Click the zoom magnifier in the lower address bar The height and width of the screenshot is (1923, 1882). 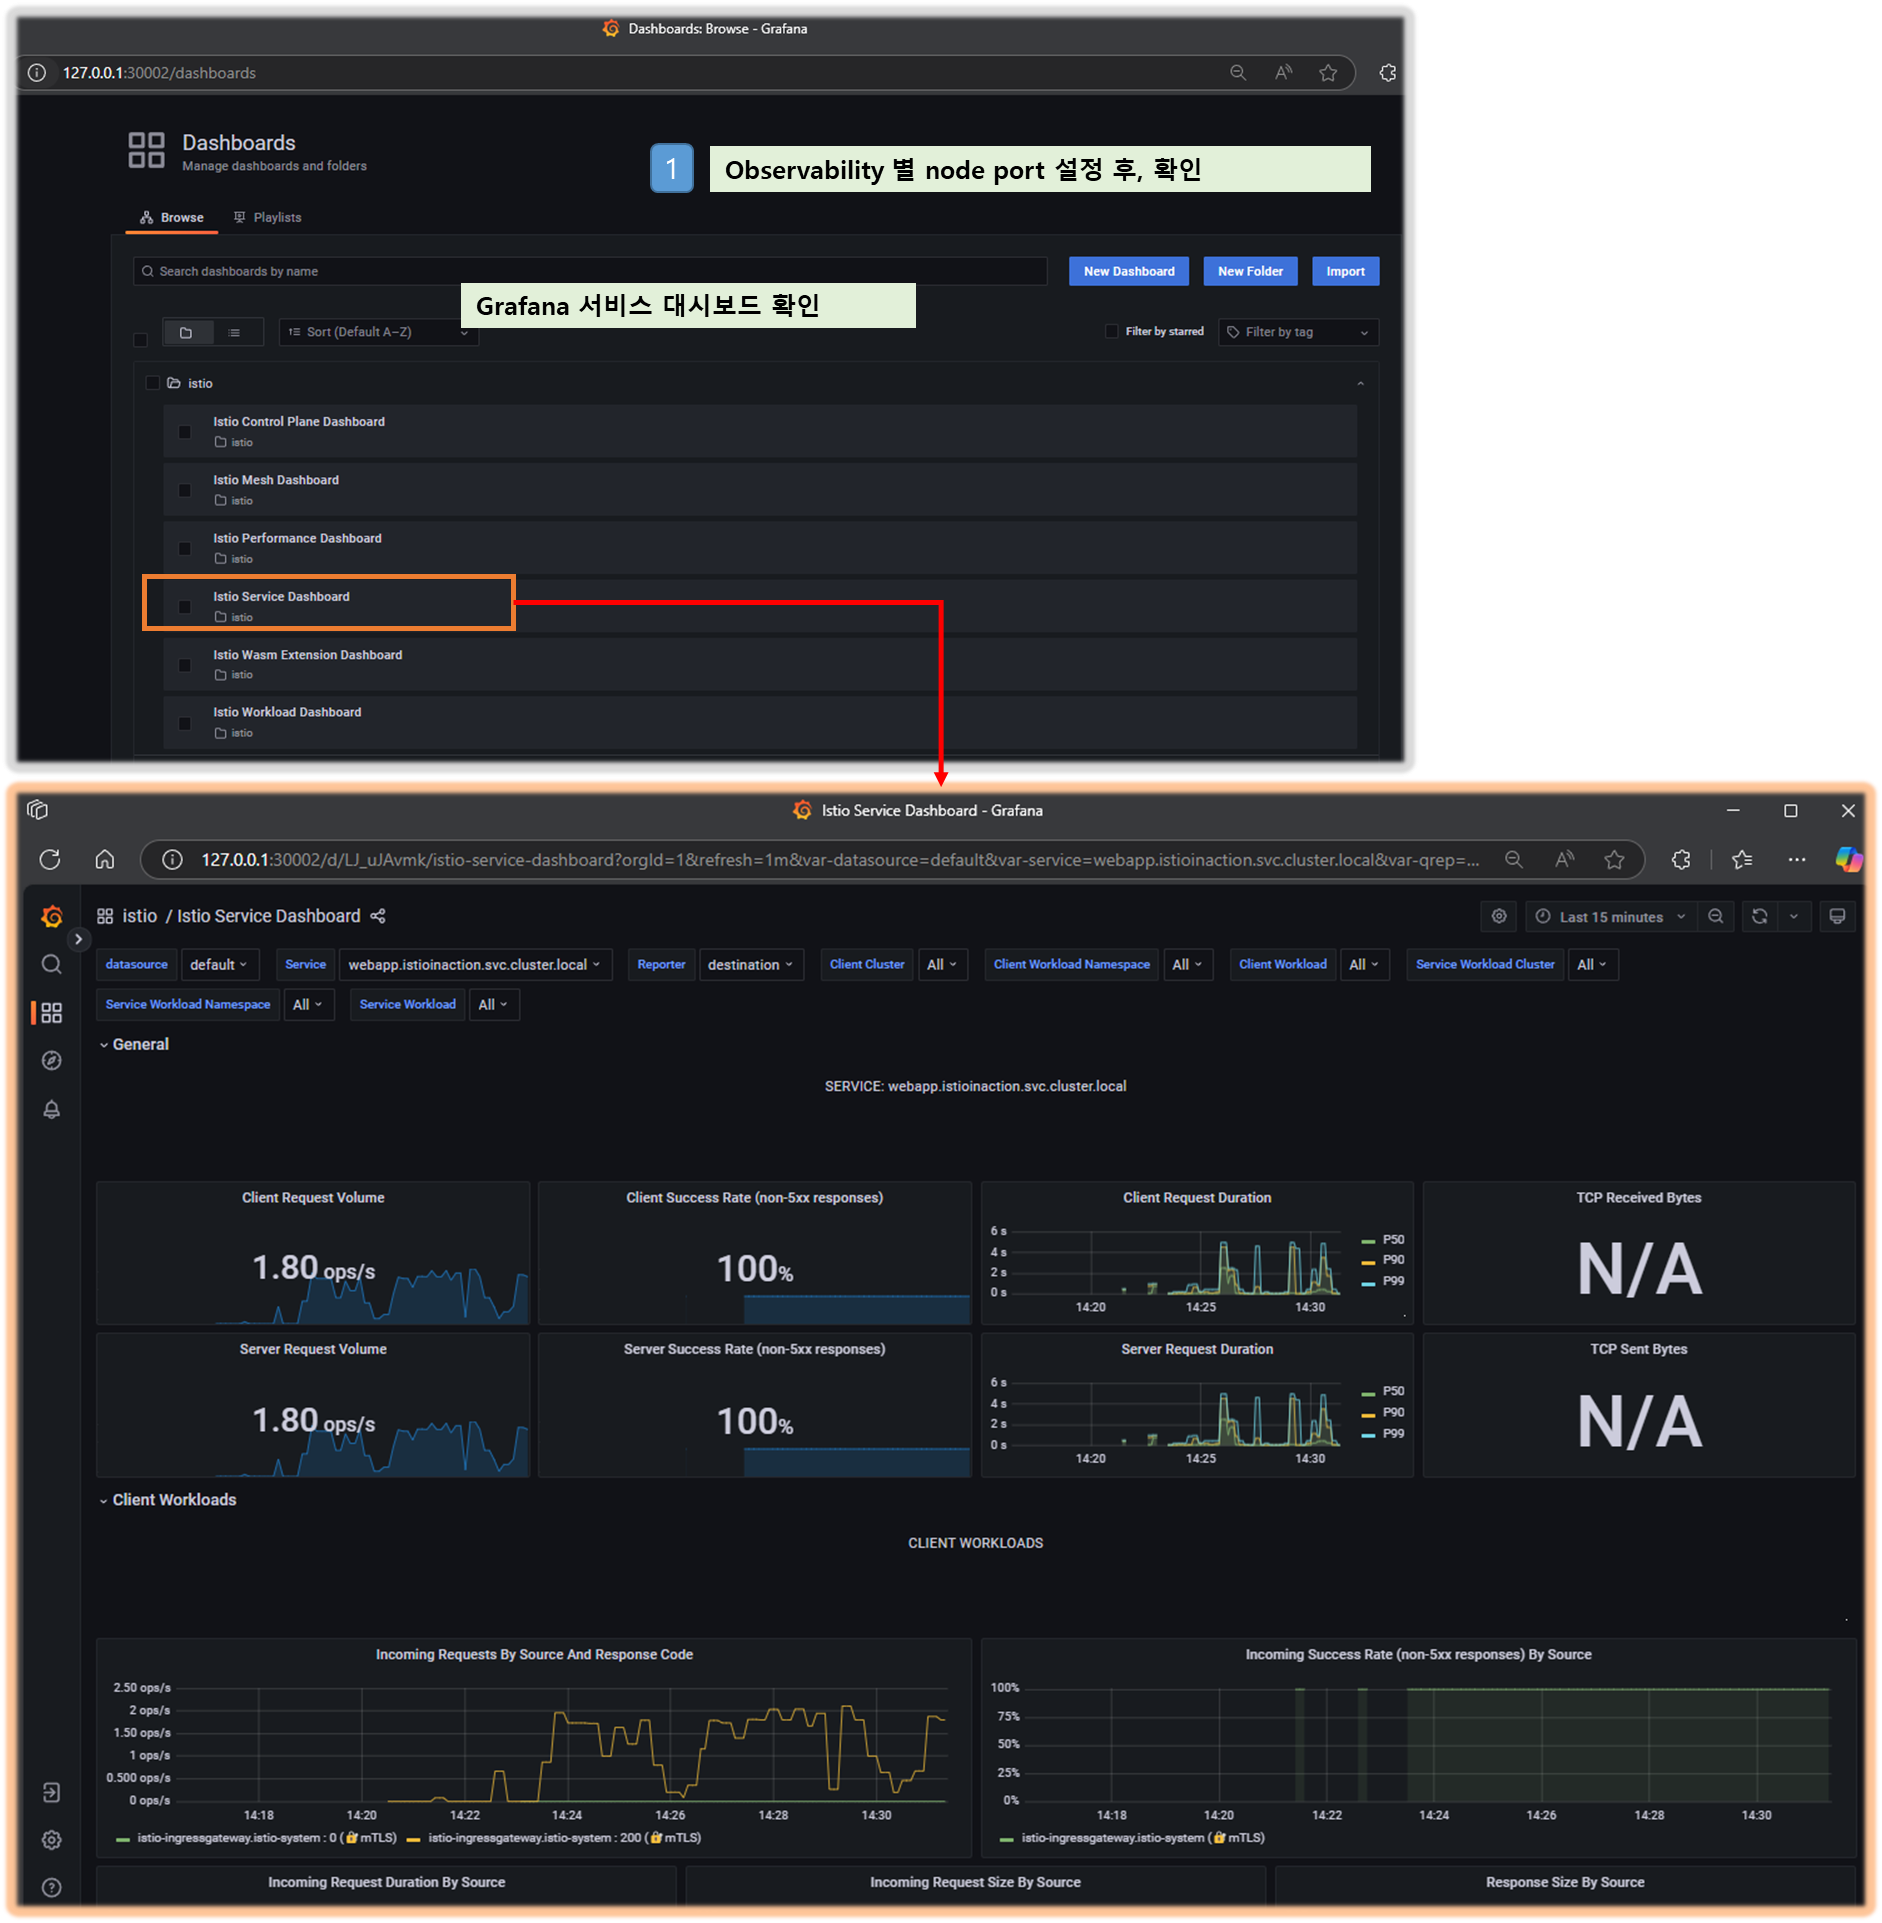click(x=1514, y=859)
